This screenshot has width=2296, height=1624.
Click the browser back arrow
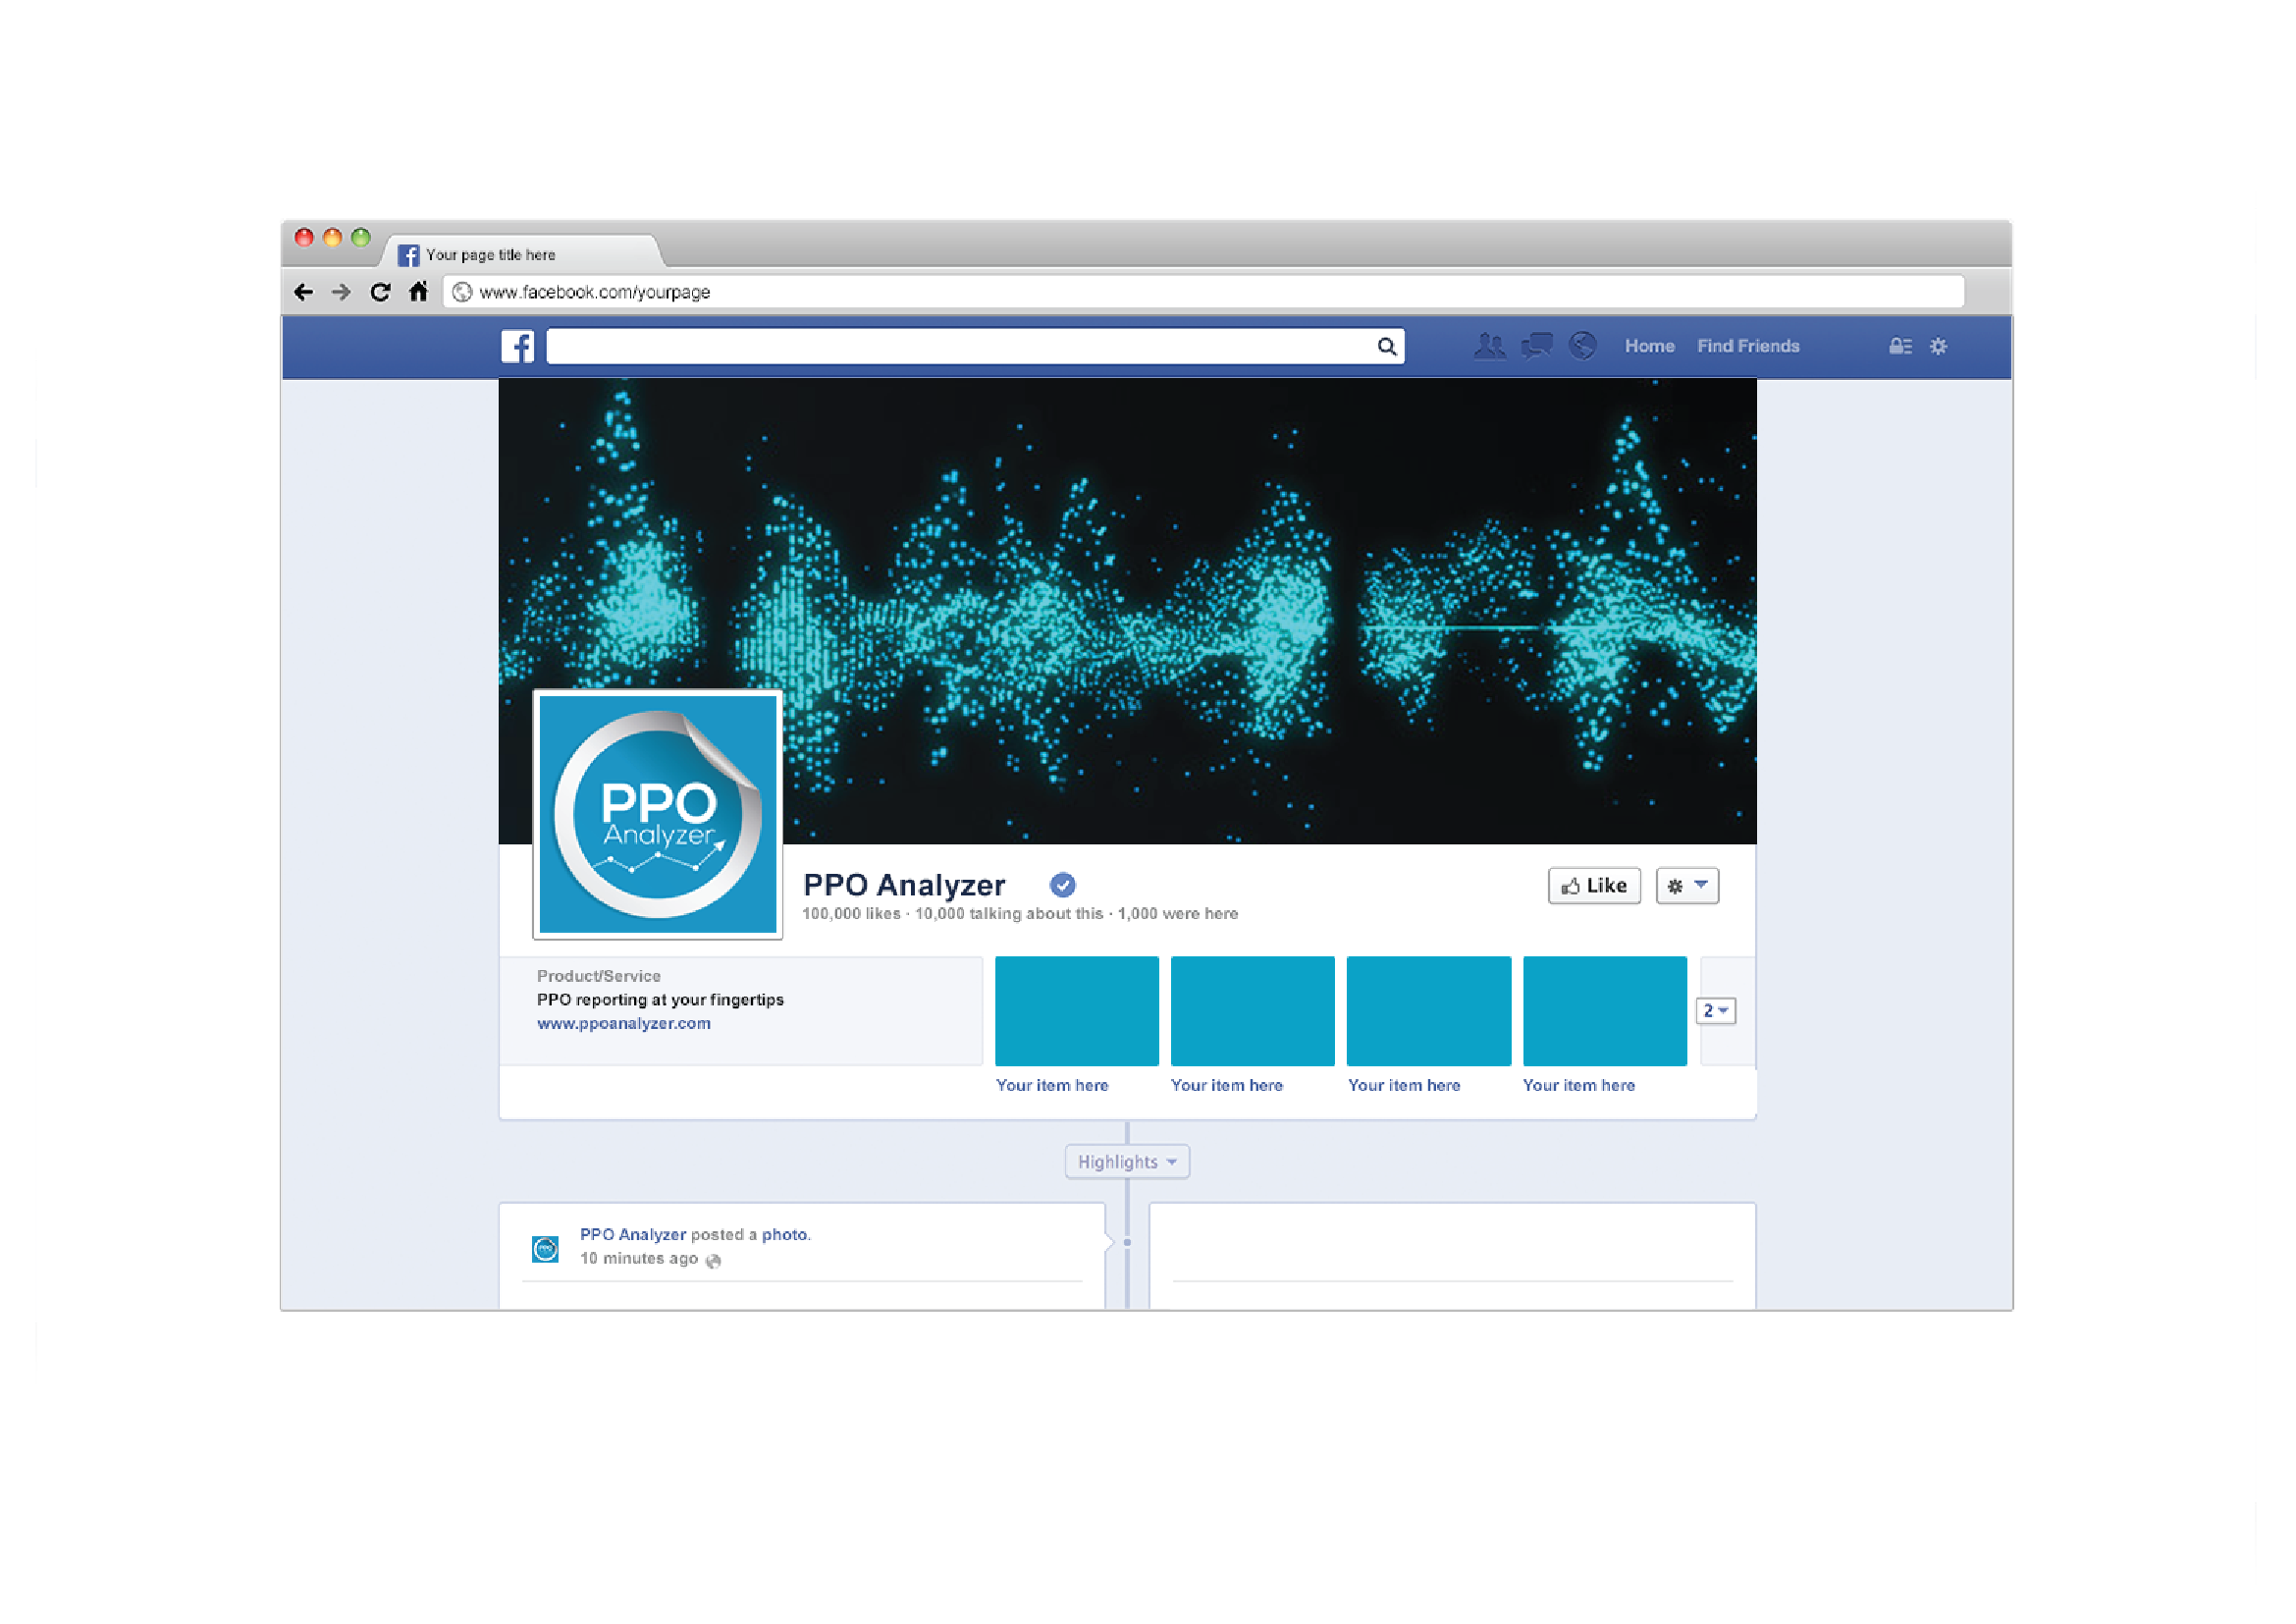point(304,292)
